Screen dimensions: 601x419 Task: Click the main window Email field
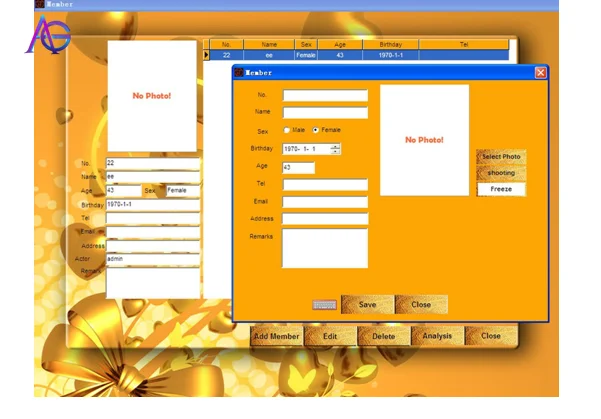click(x=153, y=232)
